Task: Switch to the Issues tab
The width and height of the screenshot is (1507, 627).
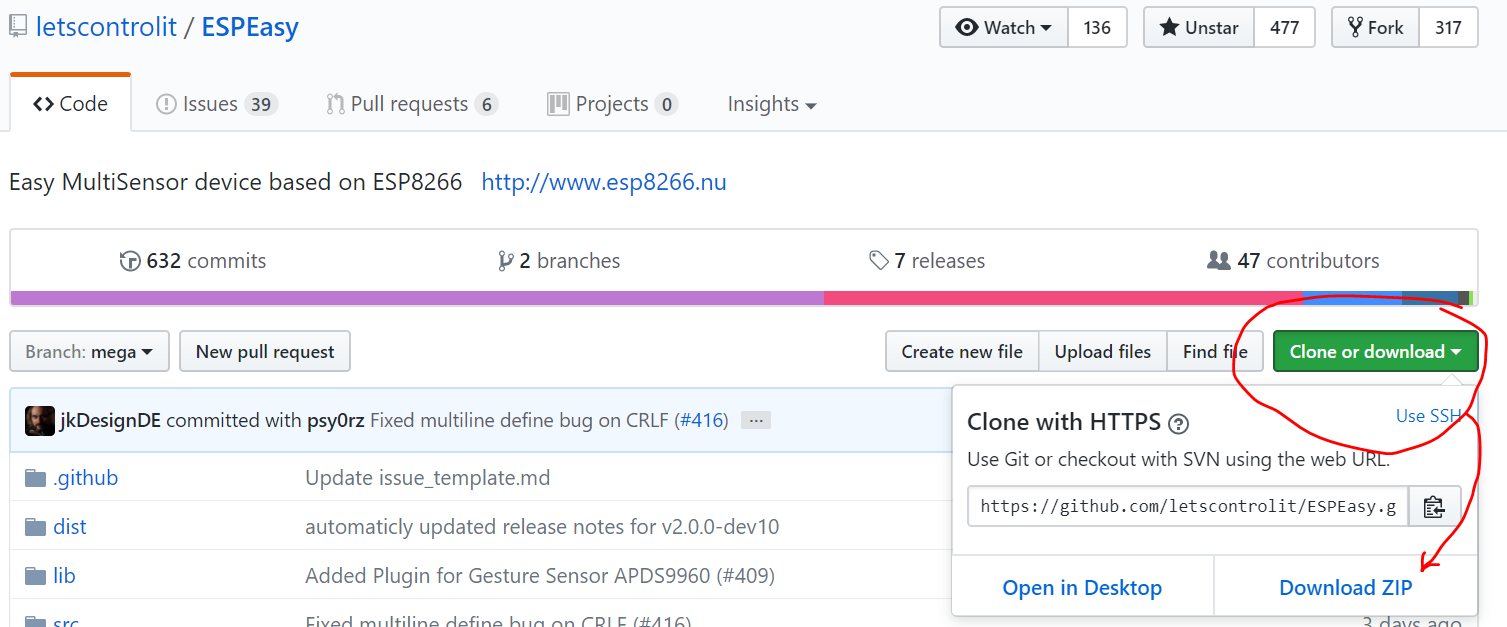Action: point(216,104)
